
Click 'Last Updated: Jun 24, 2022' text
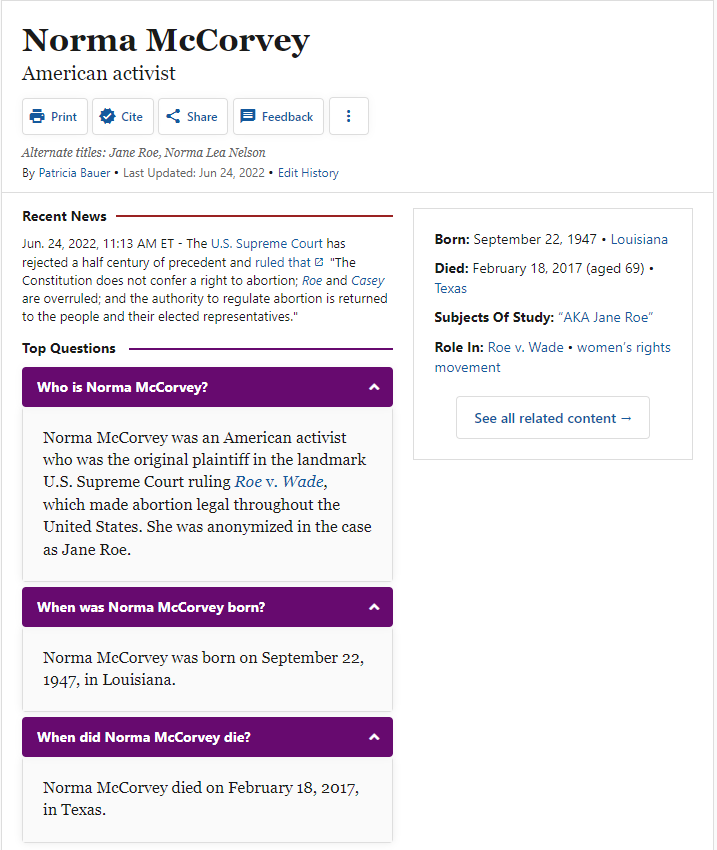click(x=193, y=173)
